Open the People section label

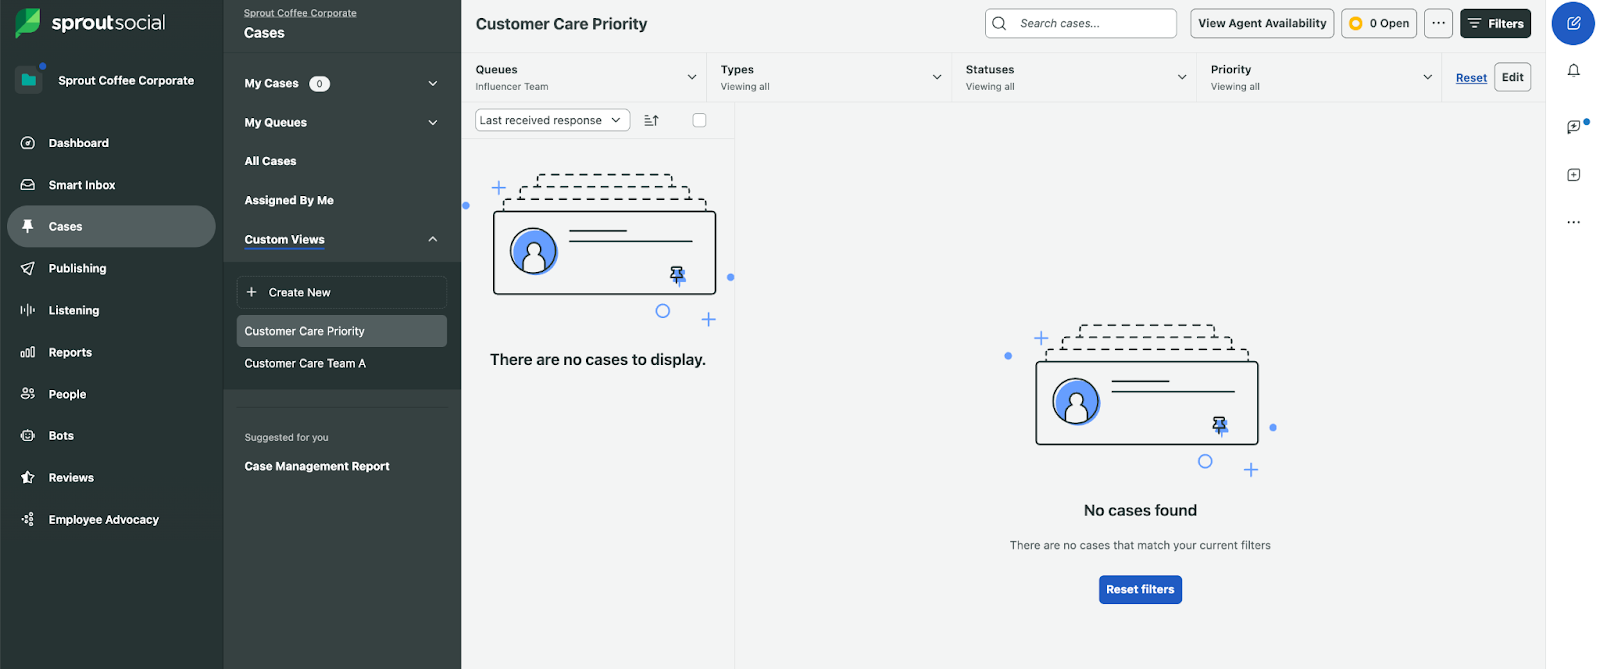pyautogui.click(x=67, y=395)
